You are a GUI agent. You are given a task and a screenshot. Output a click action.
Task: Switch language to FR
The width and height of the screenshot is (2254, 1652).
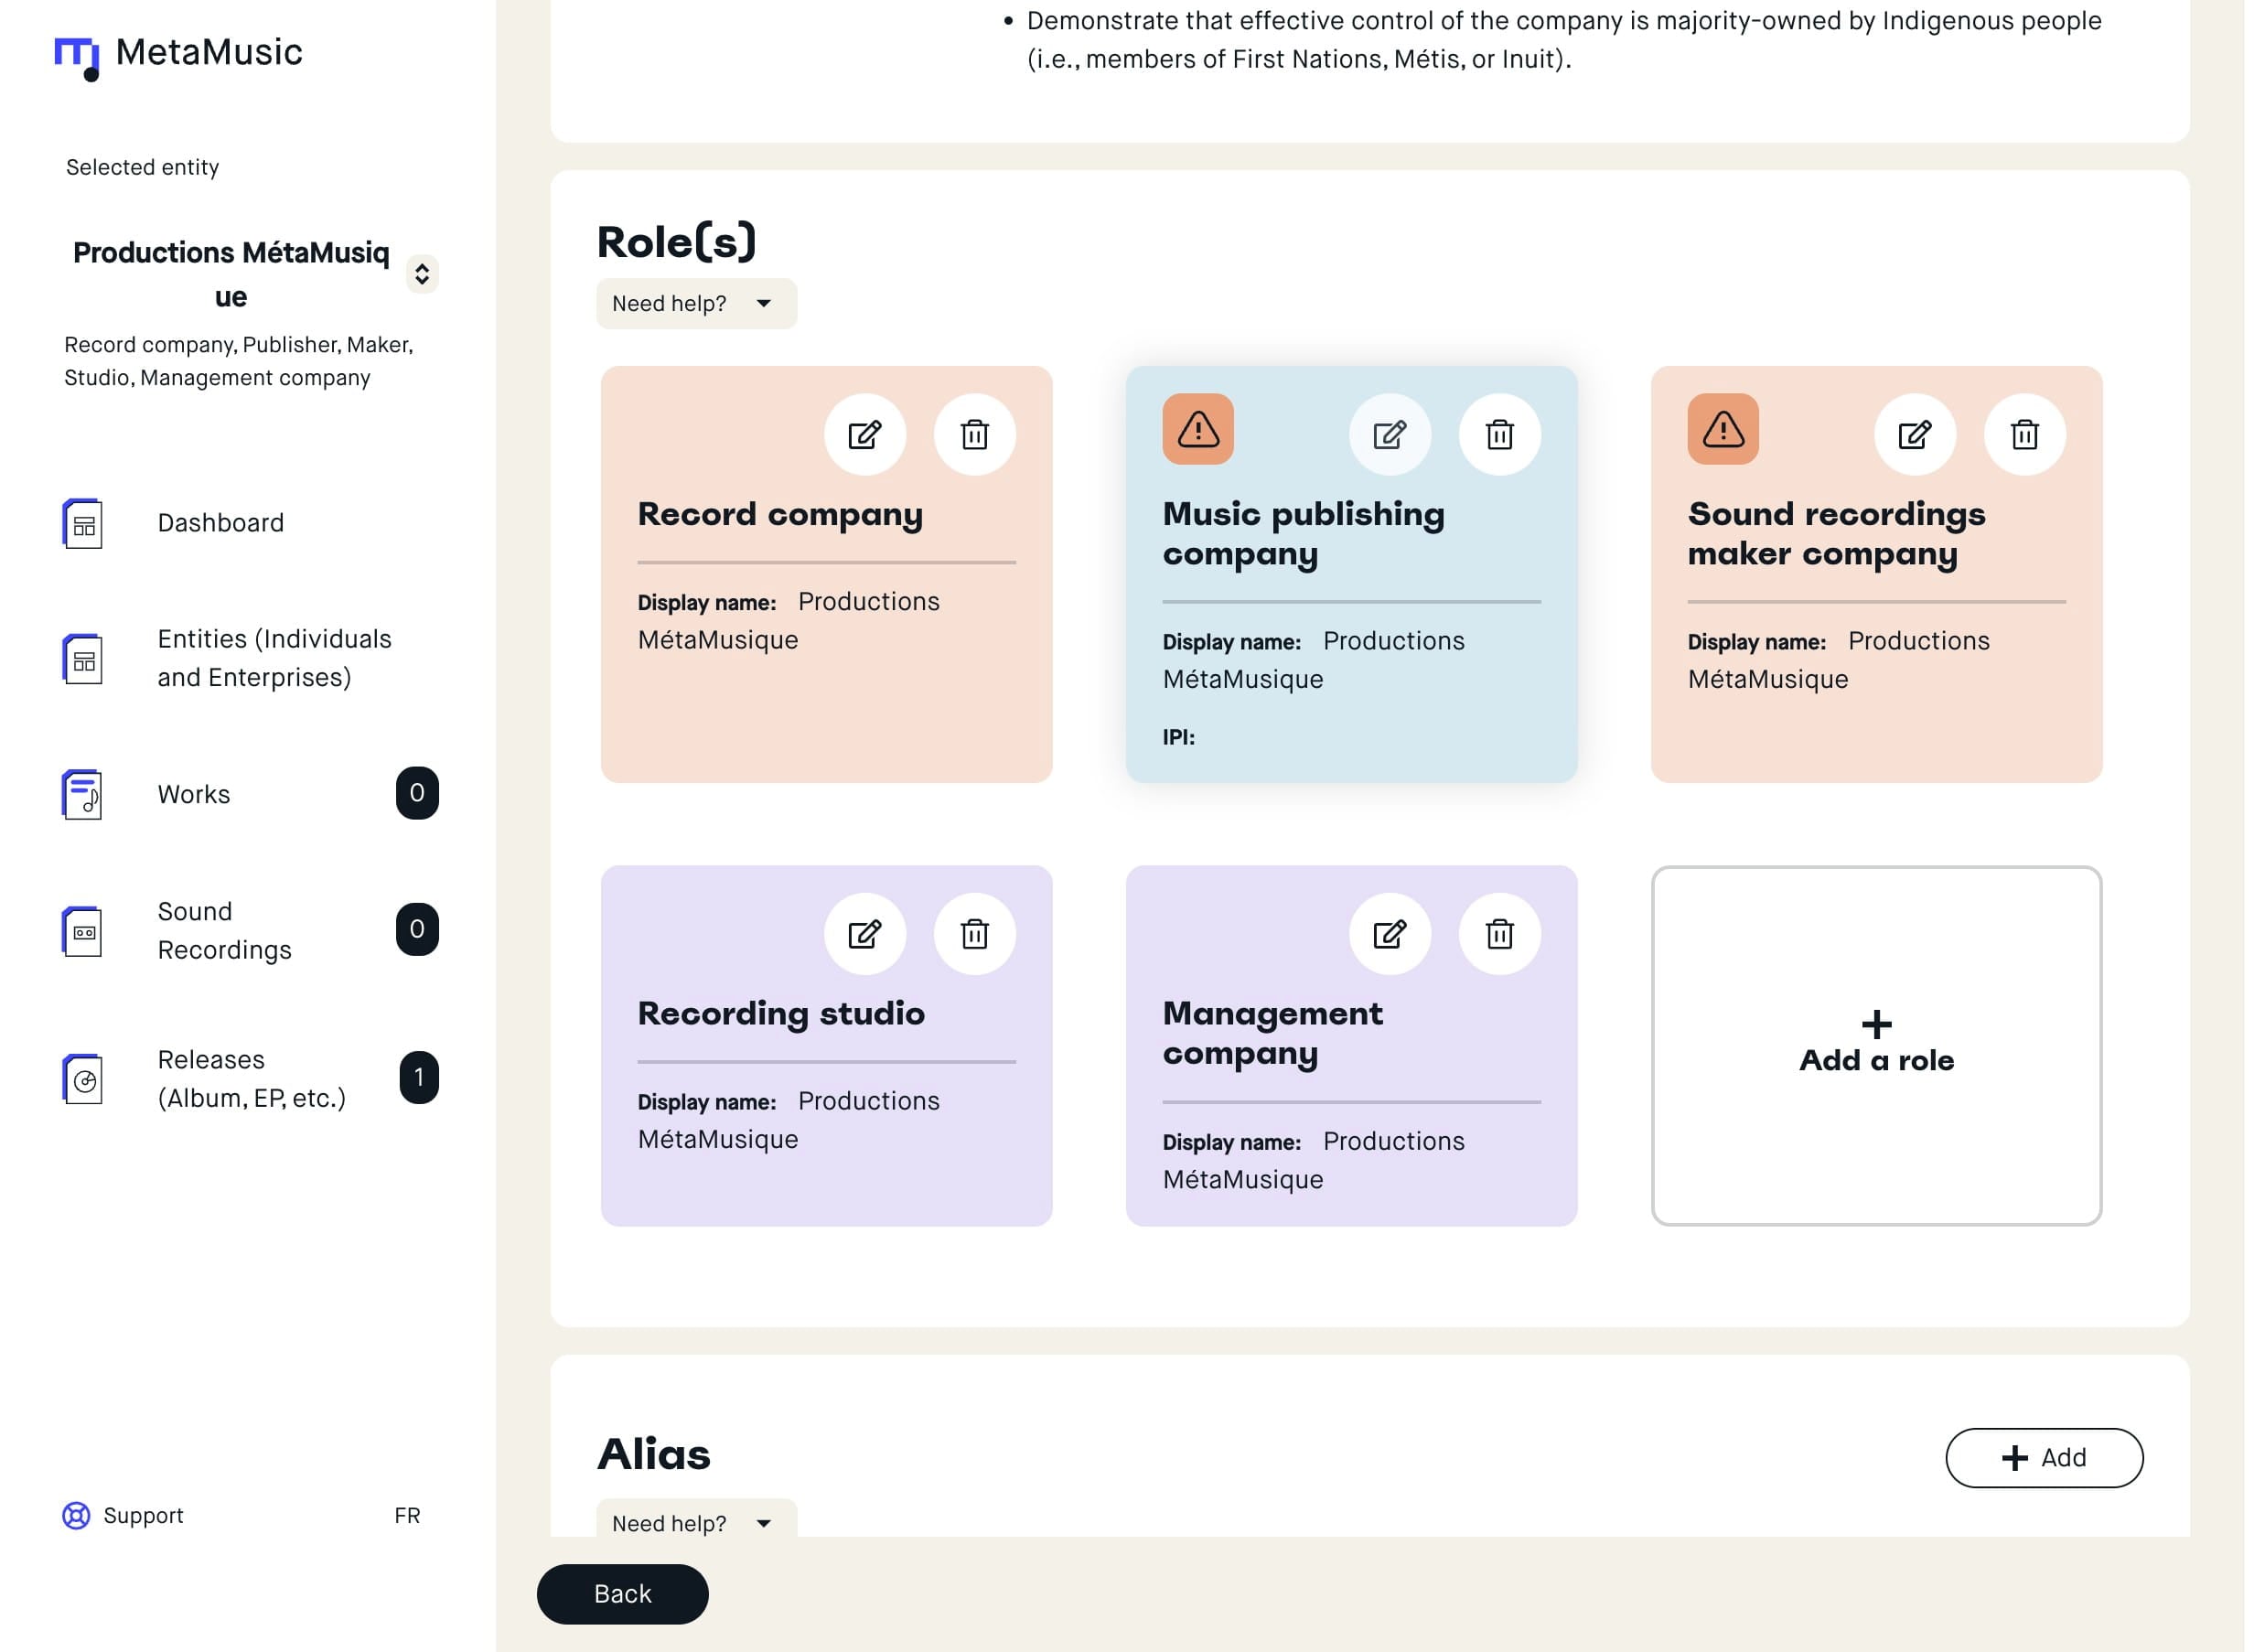pos(407,1516)
